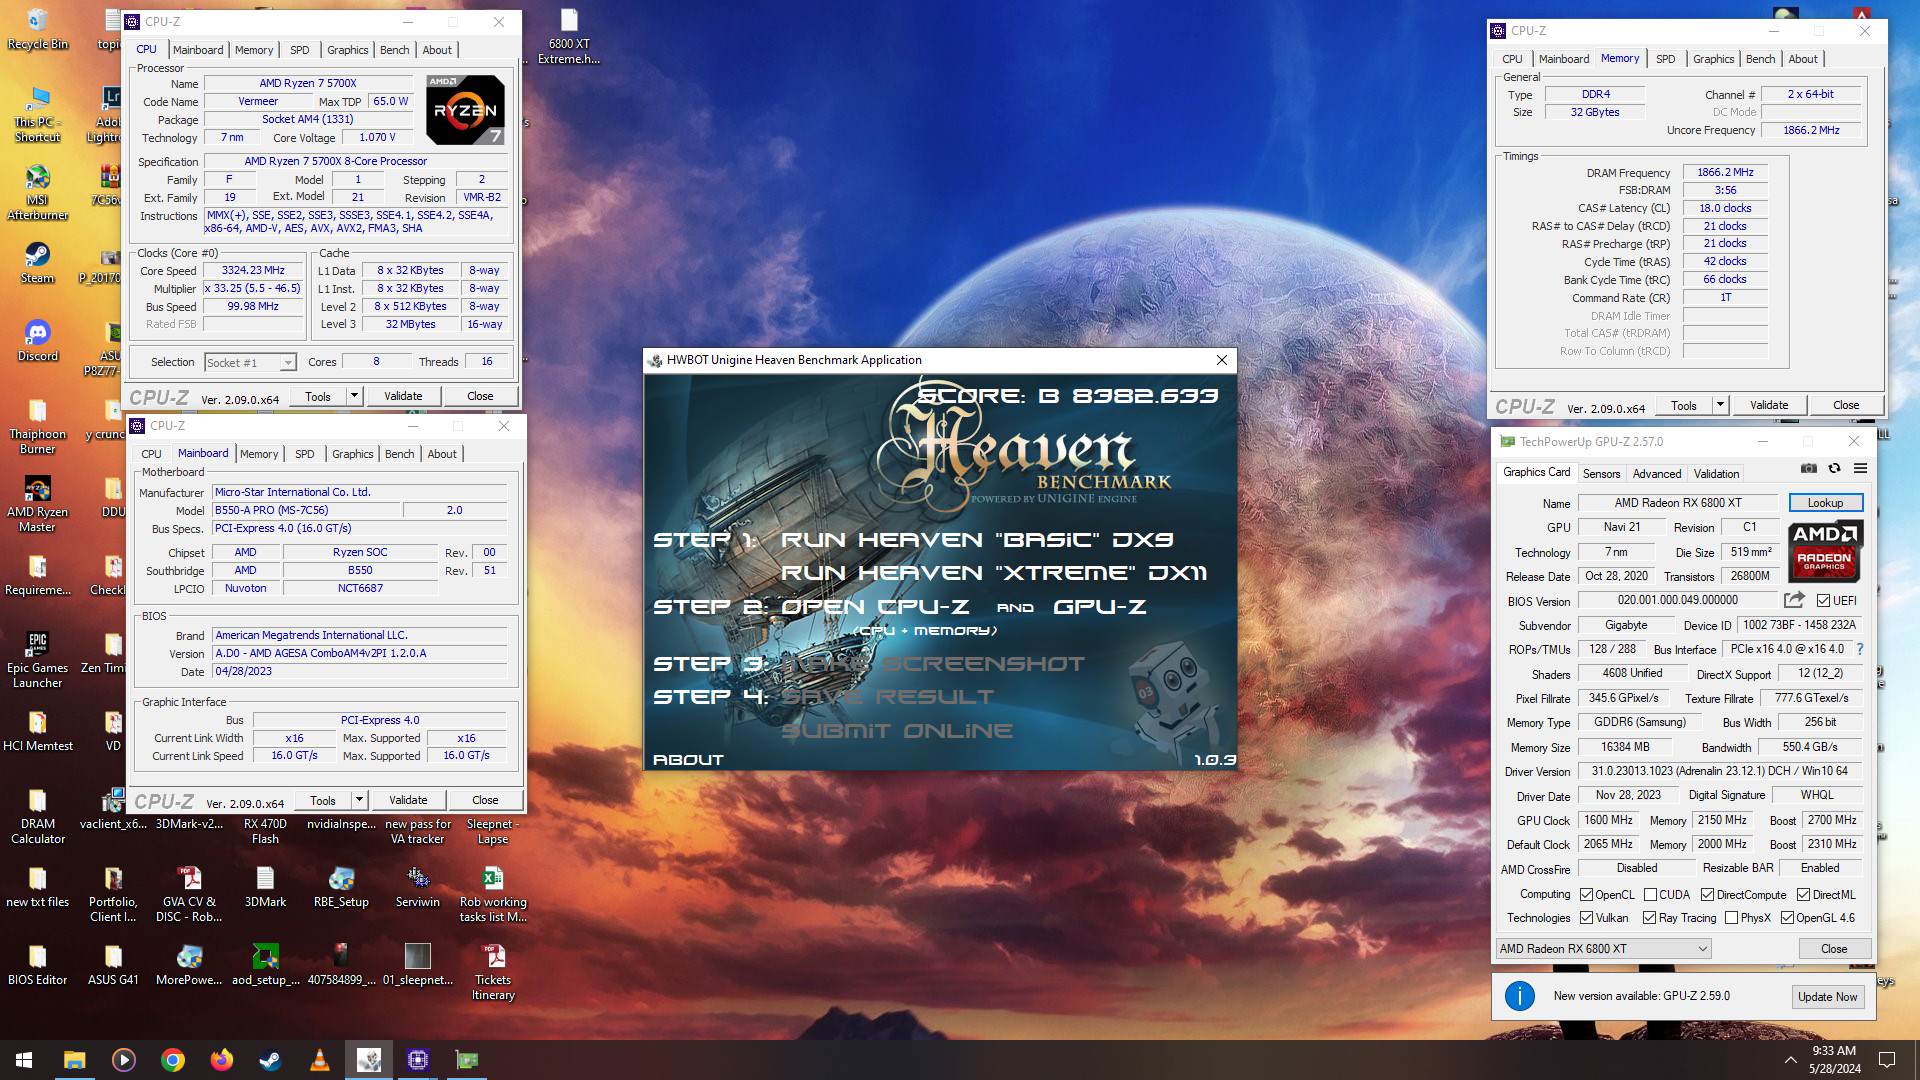Select the "AMD Ryzen 7 5700X" Name field
1920x1080 pixels.
click(x=308, y=84)
